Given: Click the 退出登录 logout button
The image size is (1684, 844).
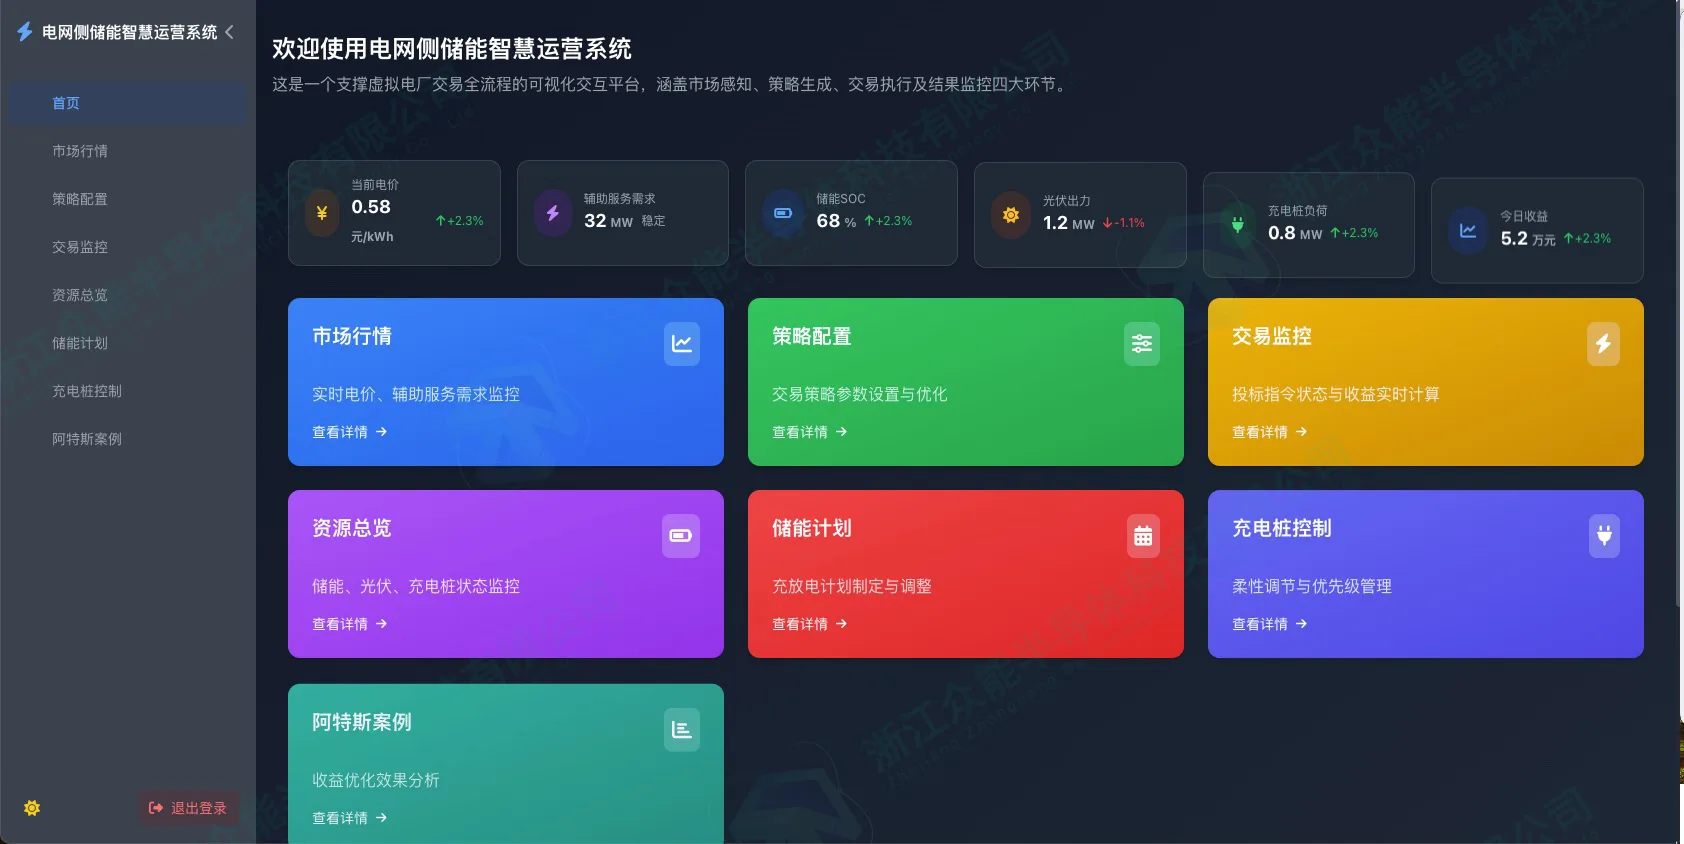Looking at the screenshot, I should tap(188, 808).
